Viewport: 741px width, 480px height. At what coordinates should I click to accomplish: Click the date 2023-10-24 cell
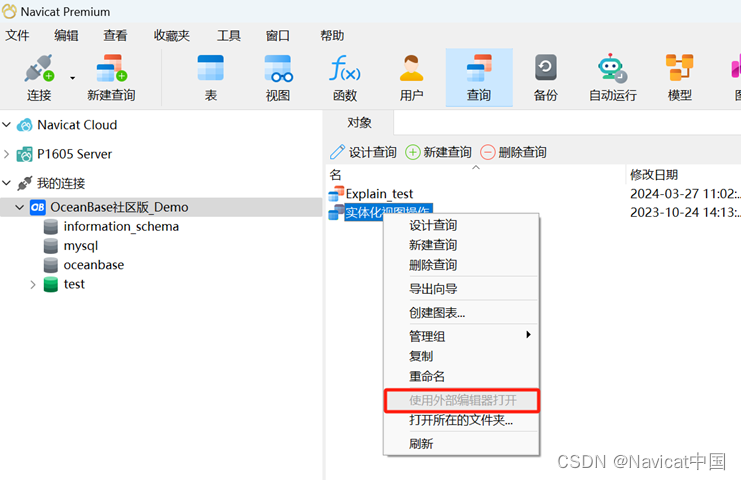pos(684,212)
